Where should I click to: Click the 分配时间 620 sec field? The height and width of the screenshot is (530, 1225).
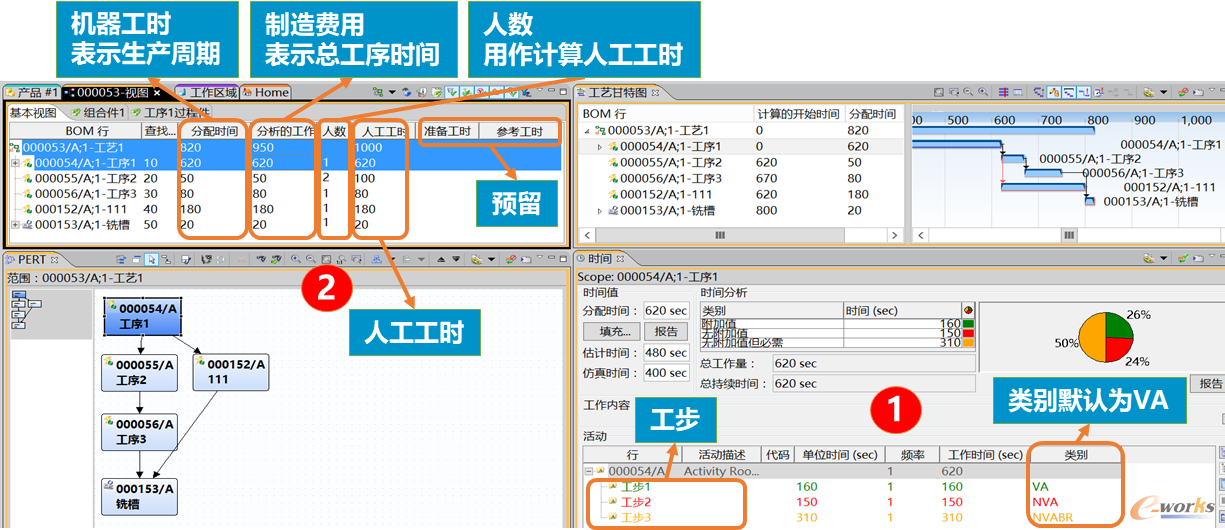click(x=665, y=311)
